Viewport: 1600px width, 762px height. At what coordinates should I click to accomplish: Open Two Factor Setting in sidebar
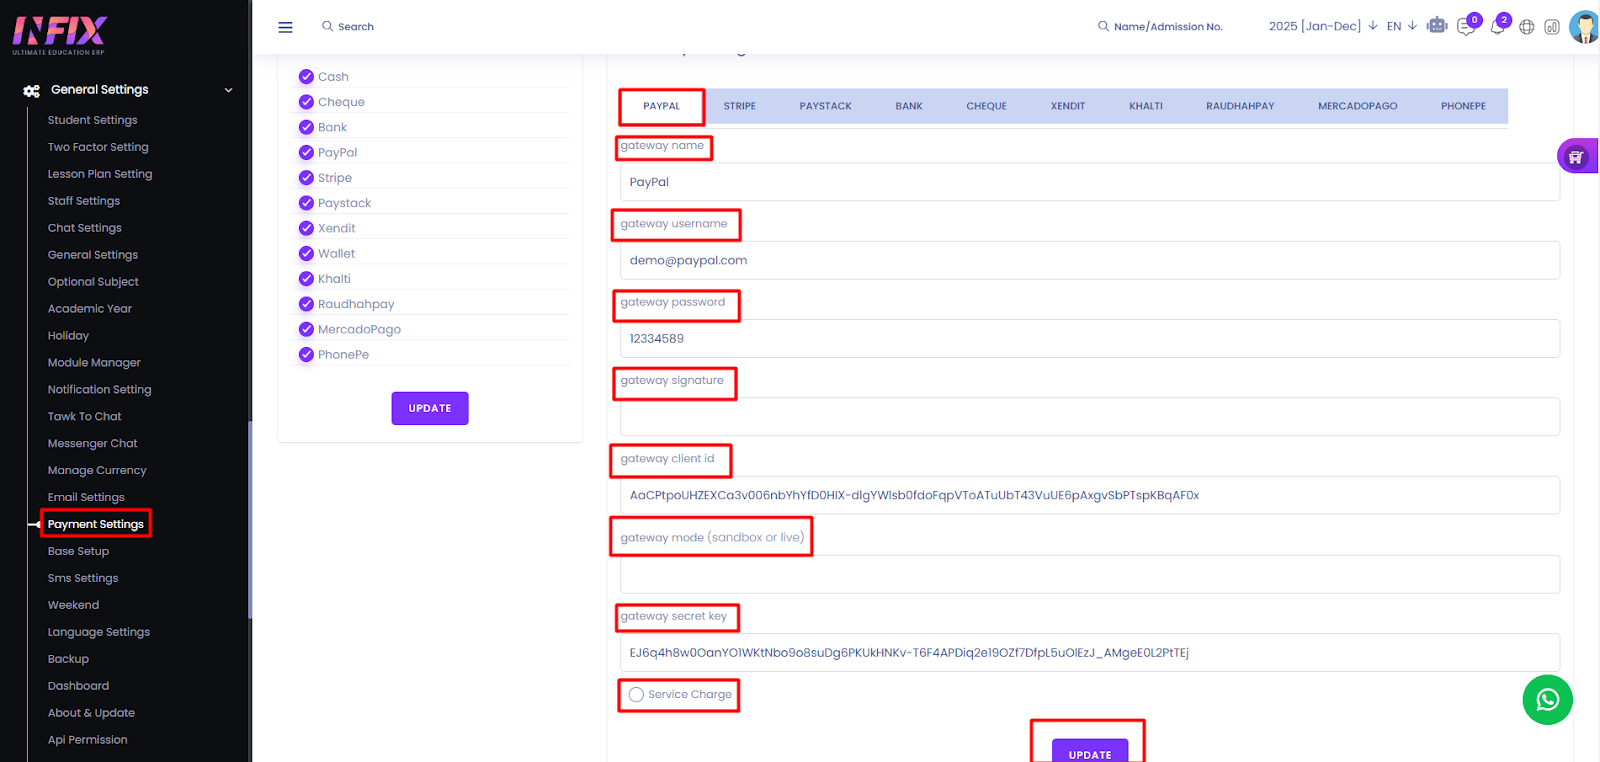click(98, 147)
